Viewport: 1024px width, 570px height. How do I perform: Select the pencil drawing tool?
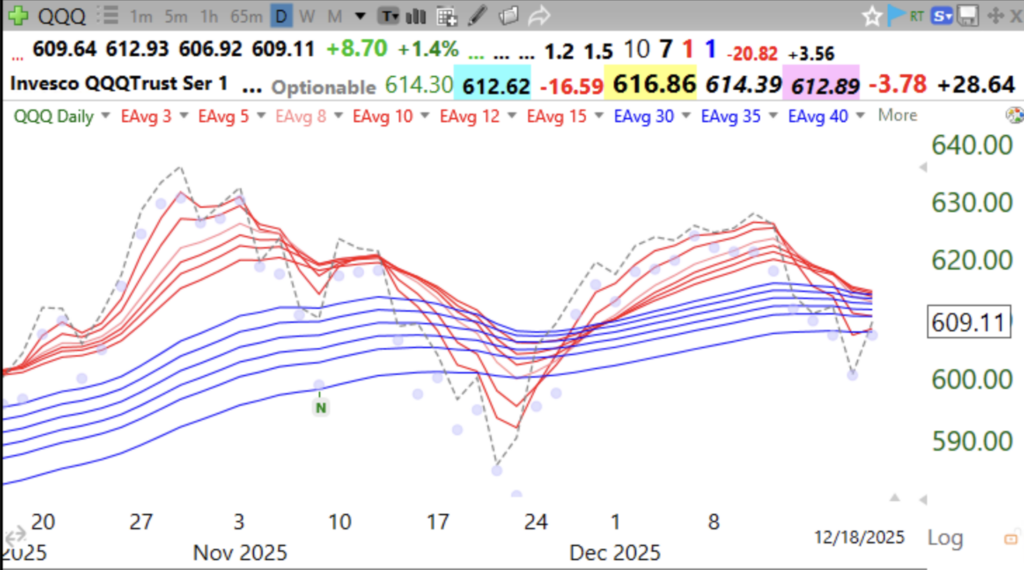click(478, 17)
